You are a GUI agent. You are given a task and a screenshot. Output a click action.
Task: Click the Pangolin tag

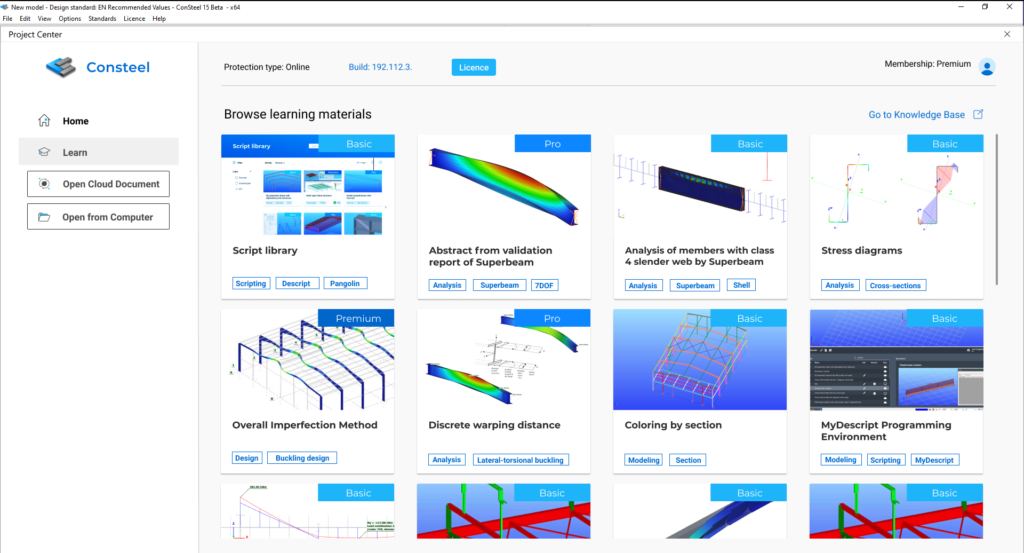tap(345, 283)
